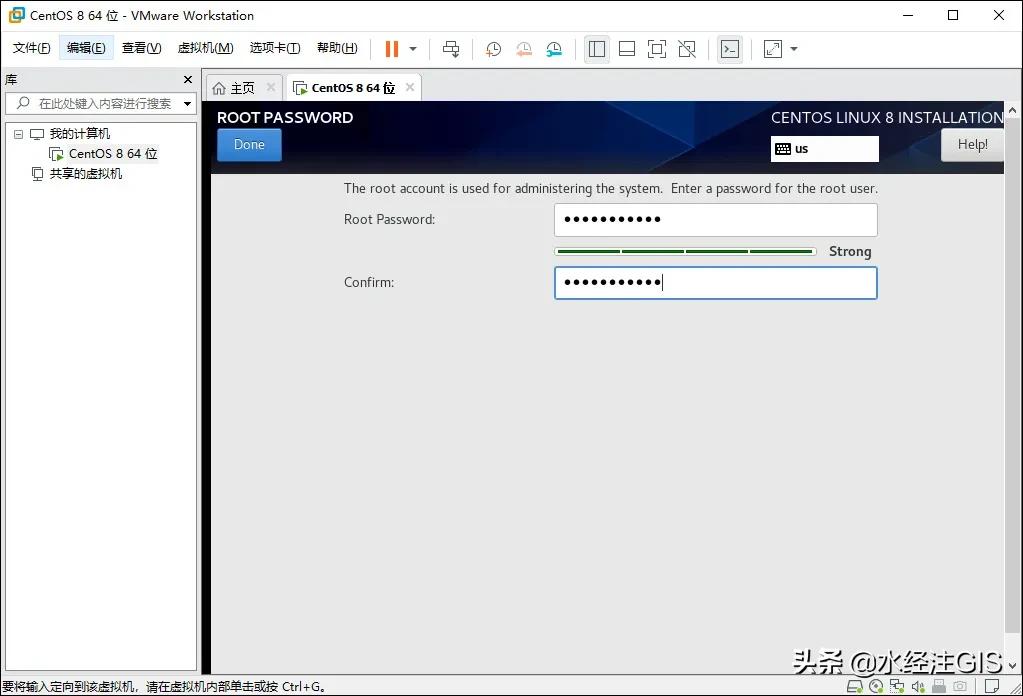Collapse the 我的计算机 tree node
1023x696 pixels.
tap(17, 133)
